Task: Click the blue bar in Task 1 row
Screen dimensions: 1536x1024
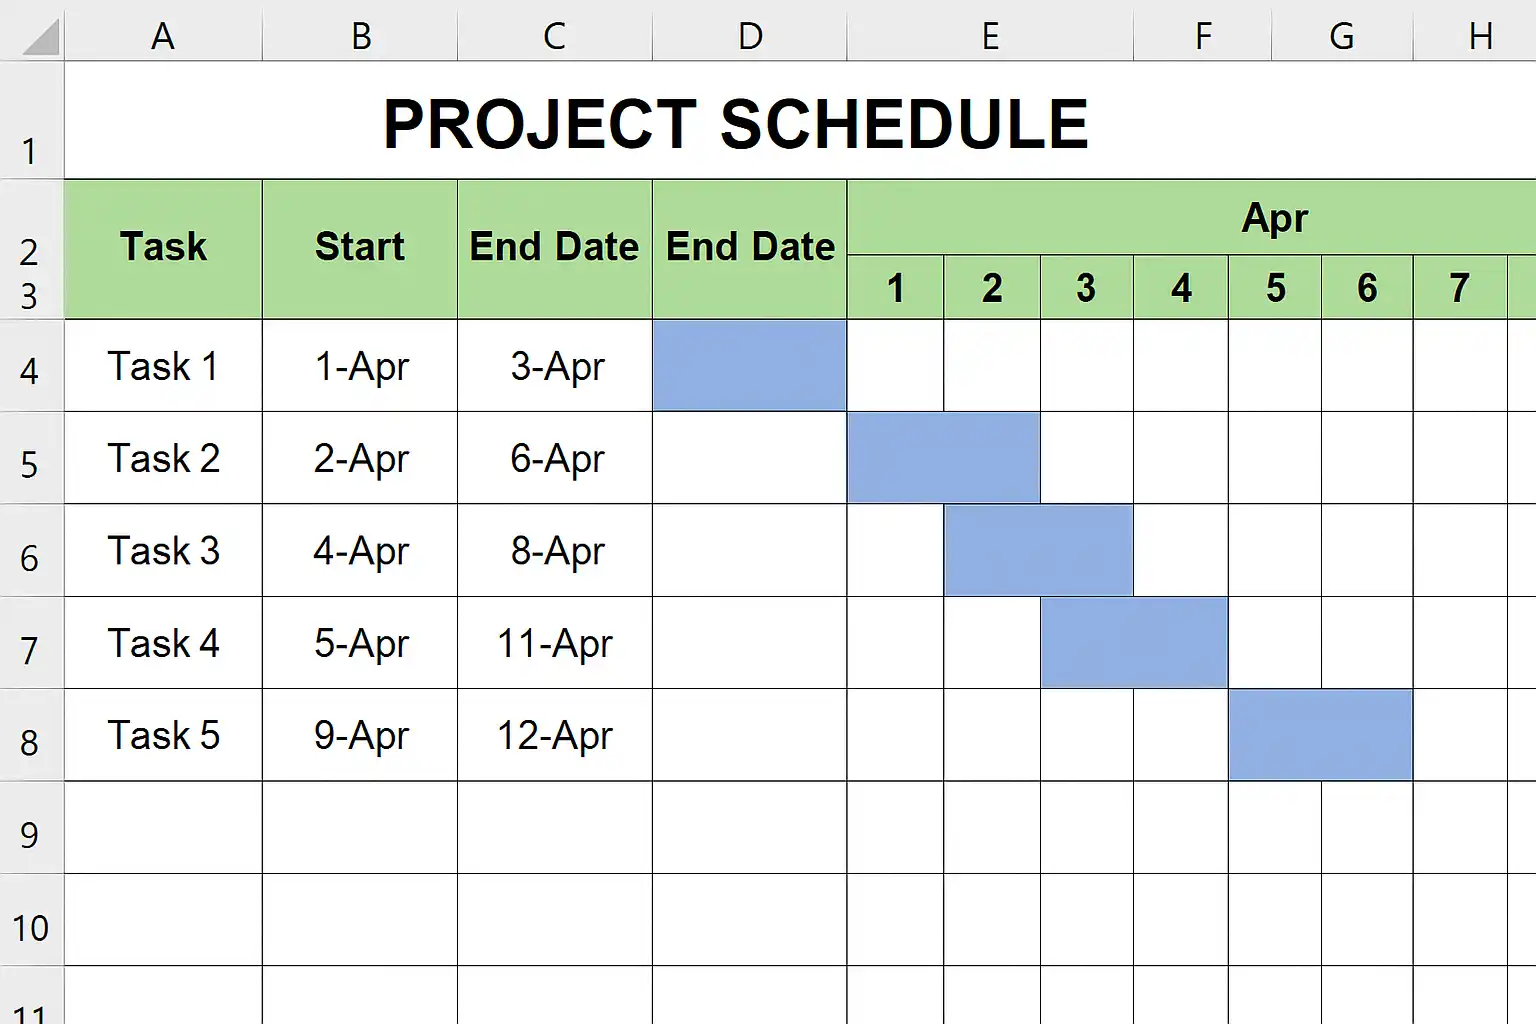Action: coord(749,366)
